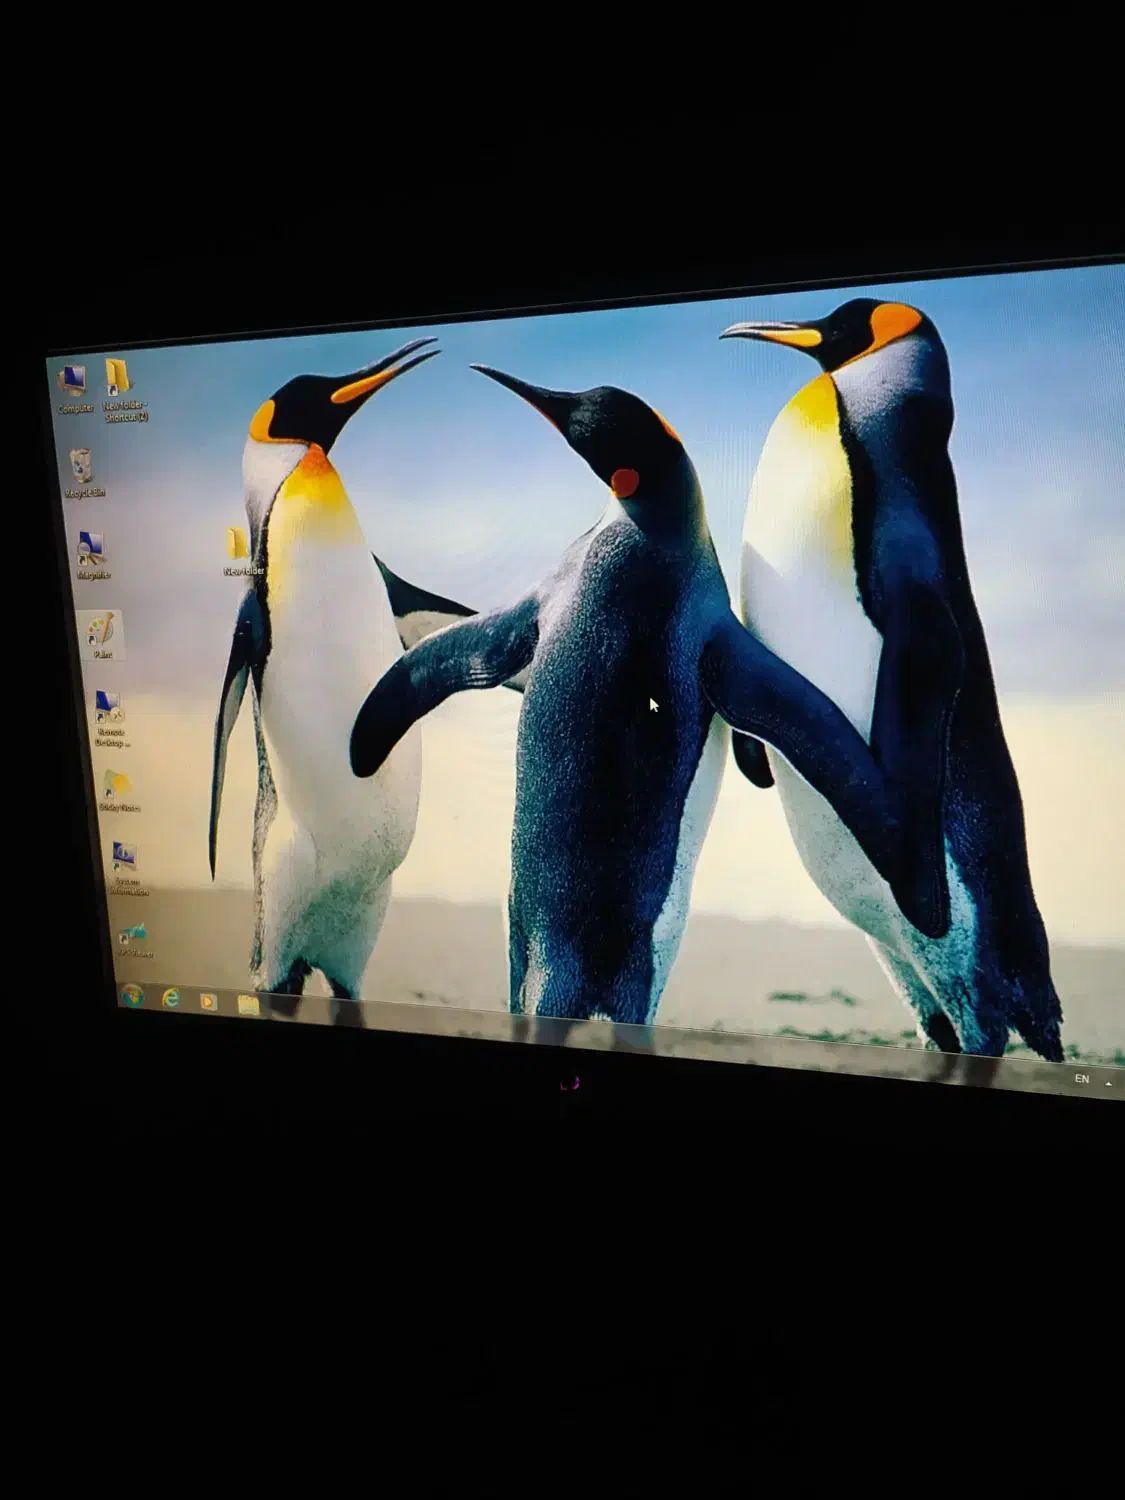
Task: Open Windows Media Player from the taskbar
Action: pos(208,1001)
